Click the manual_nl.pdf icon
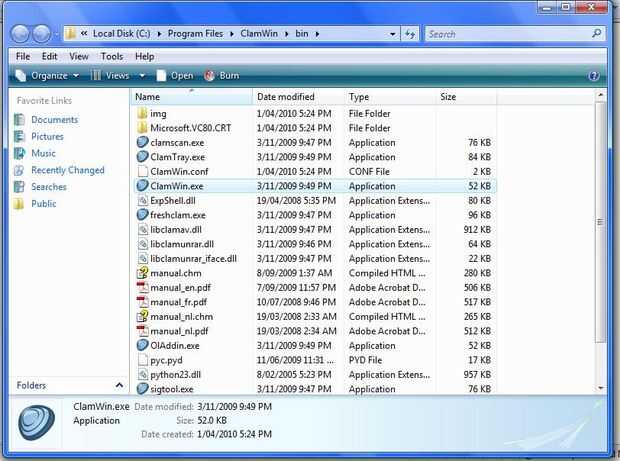620x461 pixels. (x=142, y=331)
